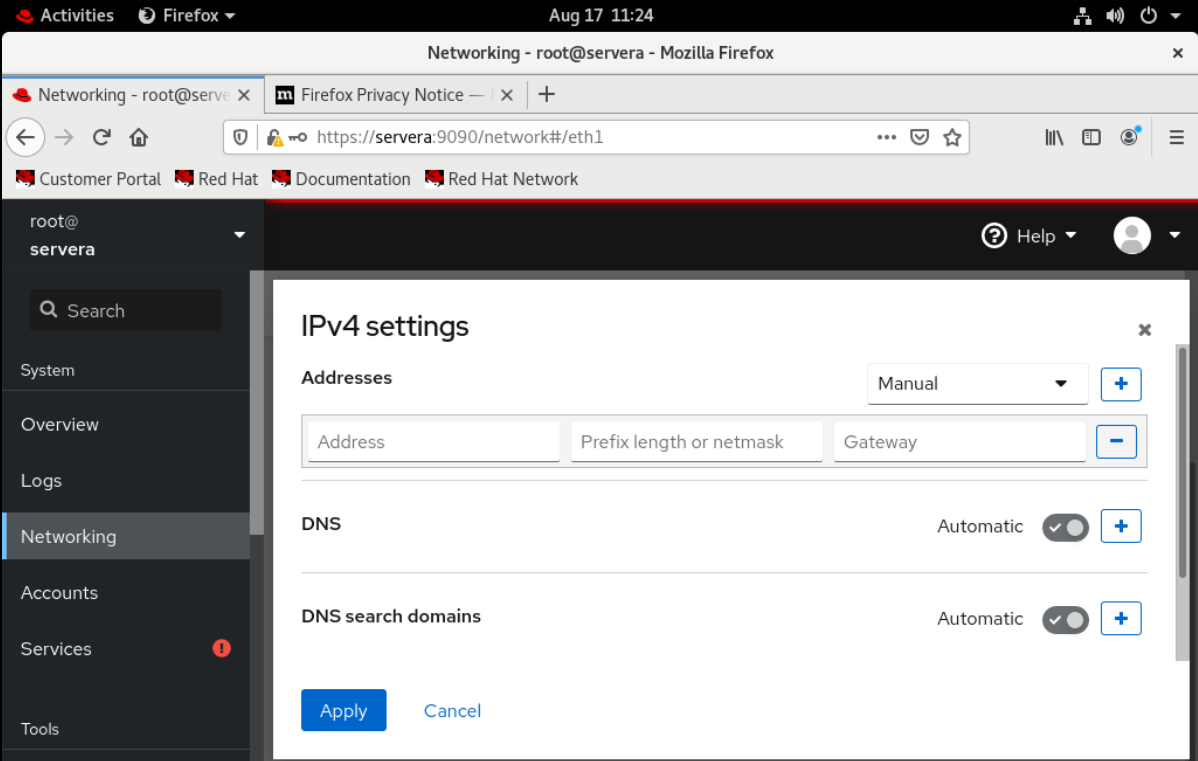
Task: Open the root@servera session dropdown
Action: pos(130,235)
